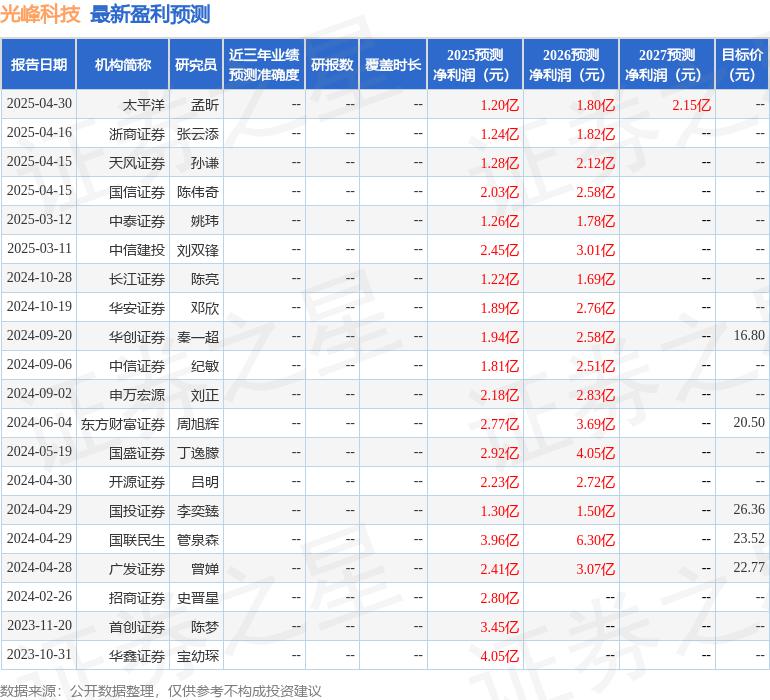This screenshot has height=700, width=770.
Task: Select the 近三年业绩预测准确度 column header
Action: point(264,65)
